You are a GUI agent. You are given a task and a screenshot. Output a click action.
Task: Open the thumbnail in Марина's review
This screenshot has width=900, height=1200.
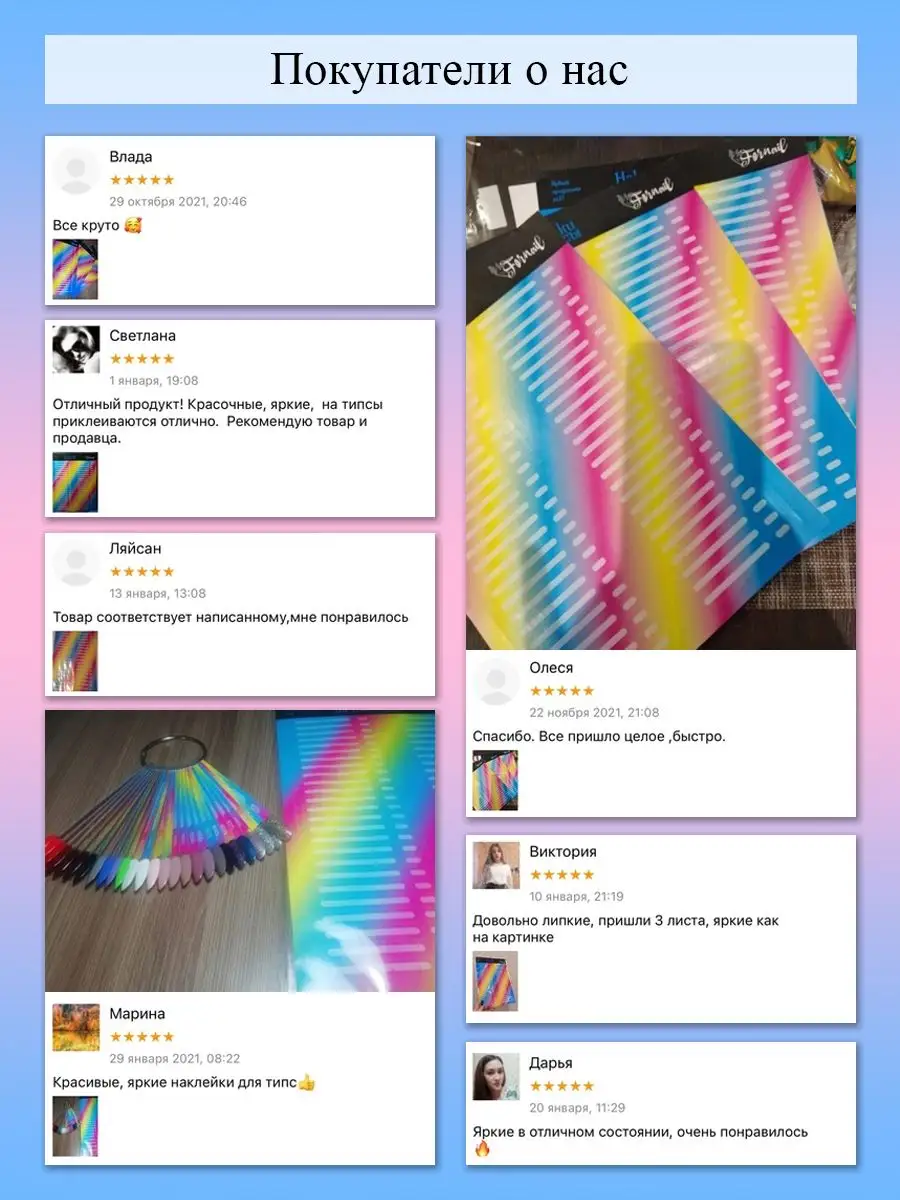[x=75, y=1126]
